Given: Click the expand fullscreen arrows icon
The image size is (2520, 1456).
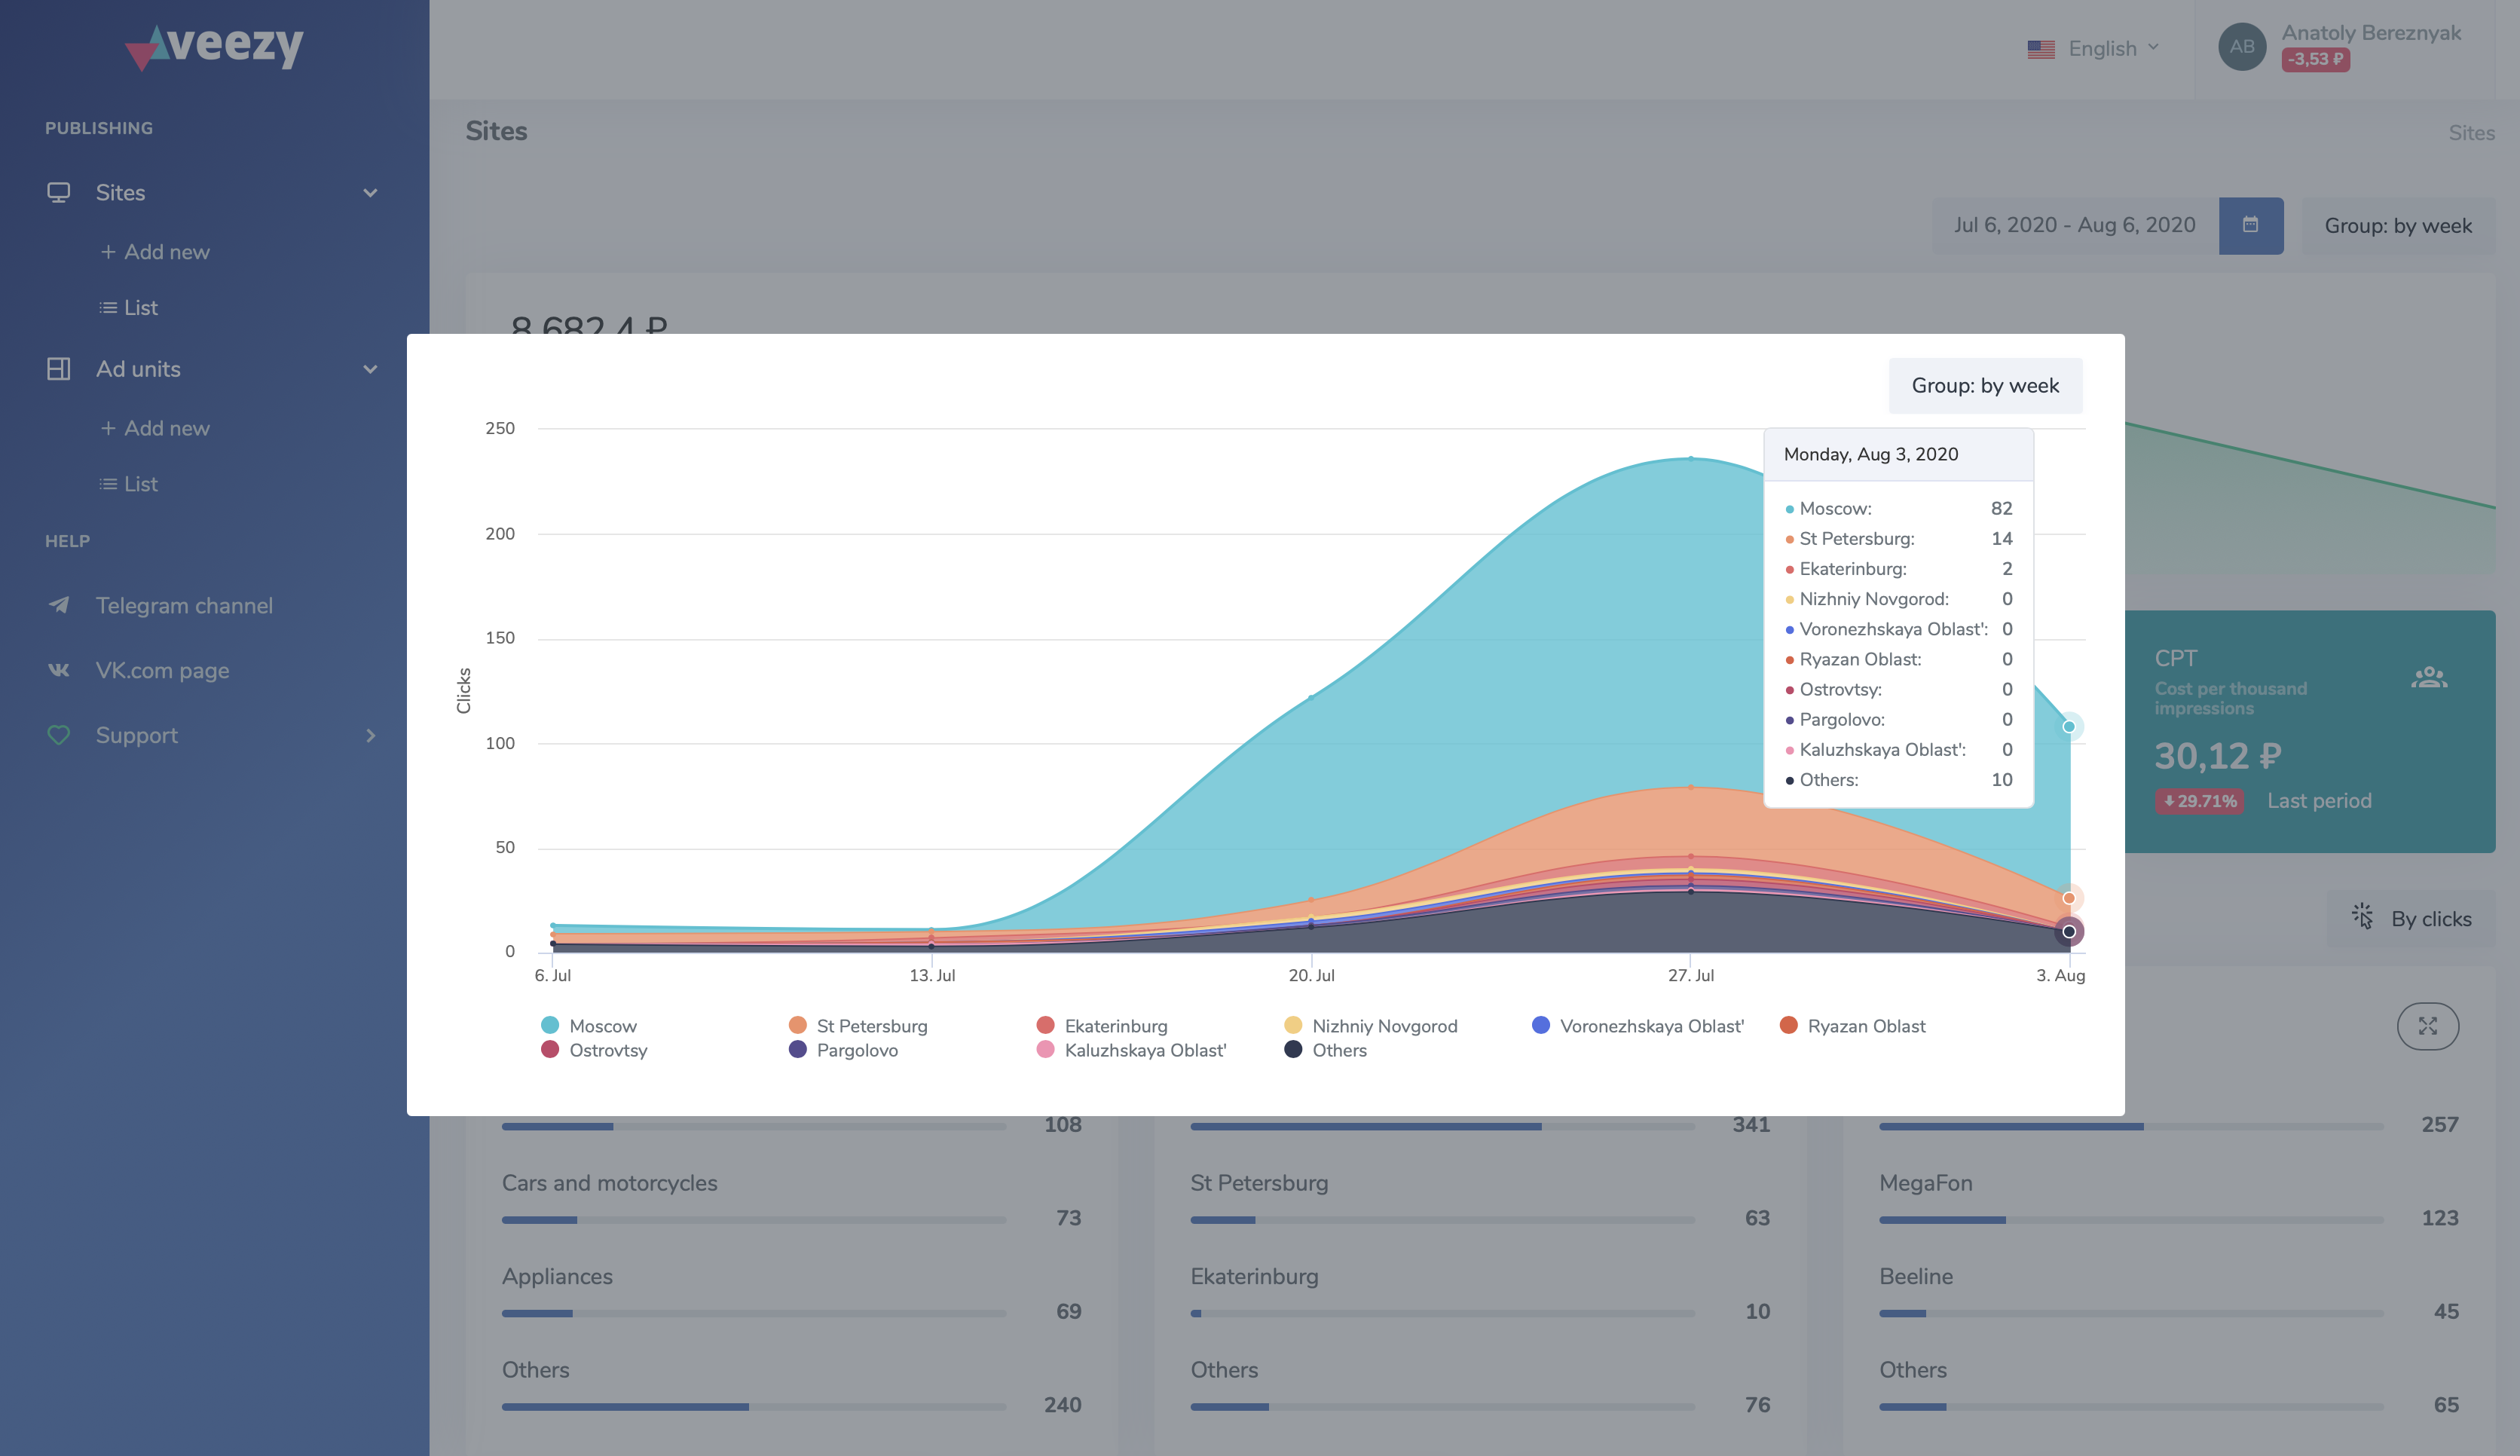Looking at the screenshot, I should tap(2427, 1026).
